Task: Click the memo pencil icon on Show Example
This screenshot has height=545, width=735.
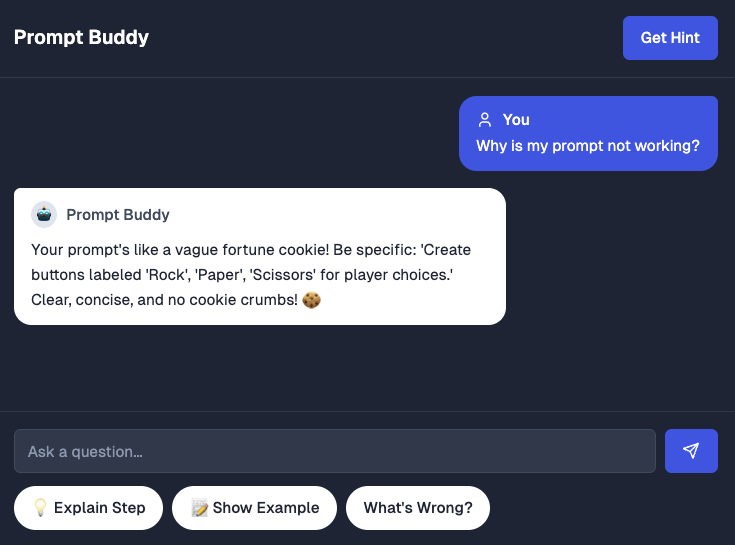Action: 199,508
